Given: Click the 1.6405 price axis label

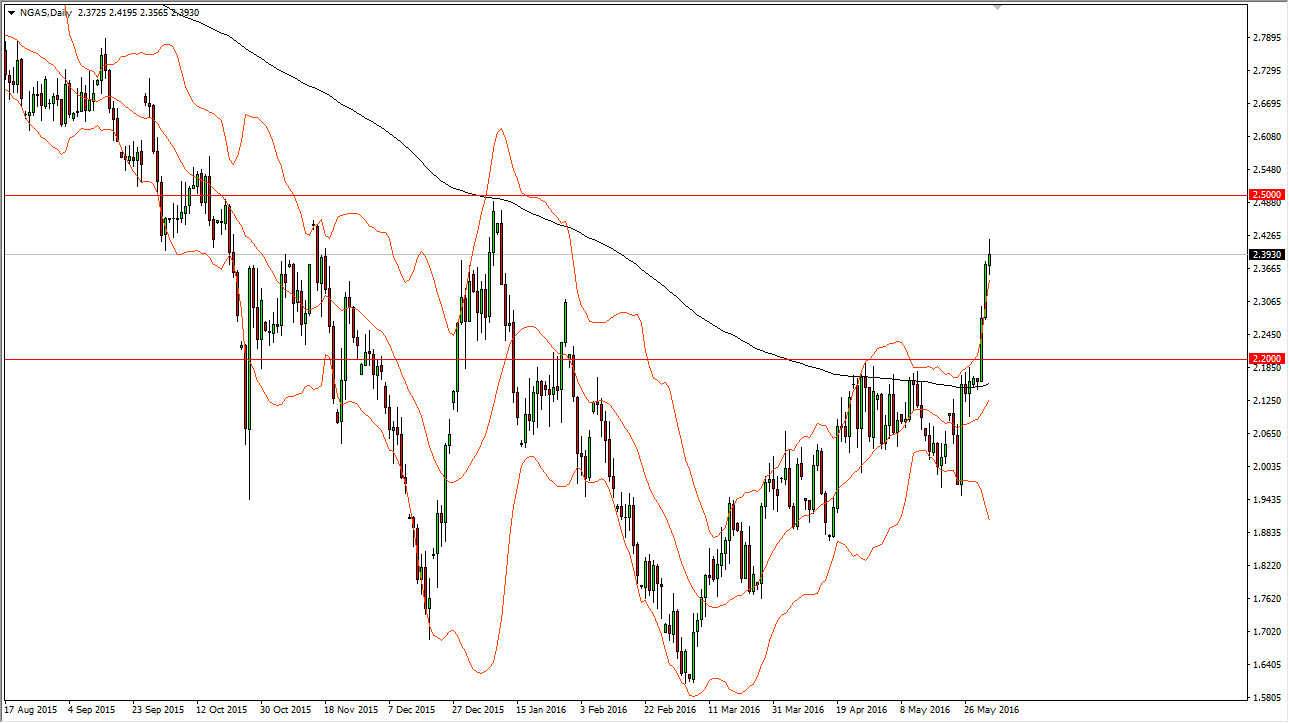Looking at the screenshot, I should (x=1266, y=665).
